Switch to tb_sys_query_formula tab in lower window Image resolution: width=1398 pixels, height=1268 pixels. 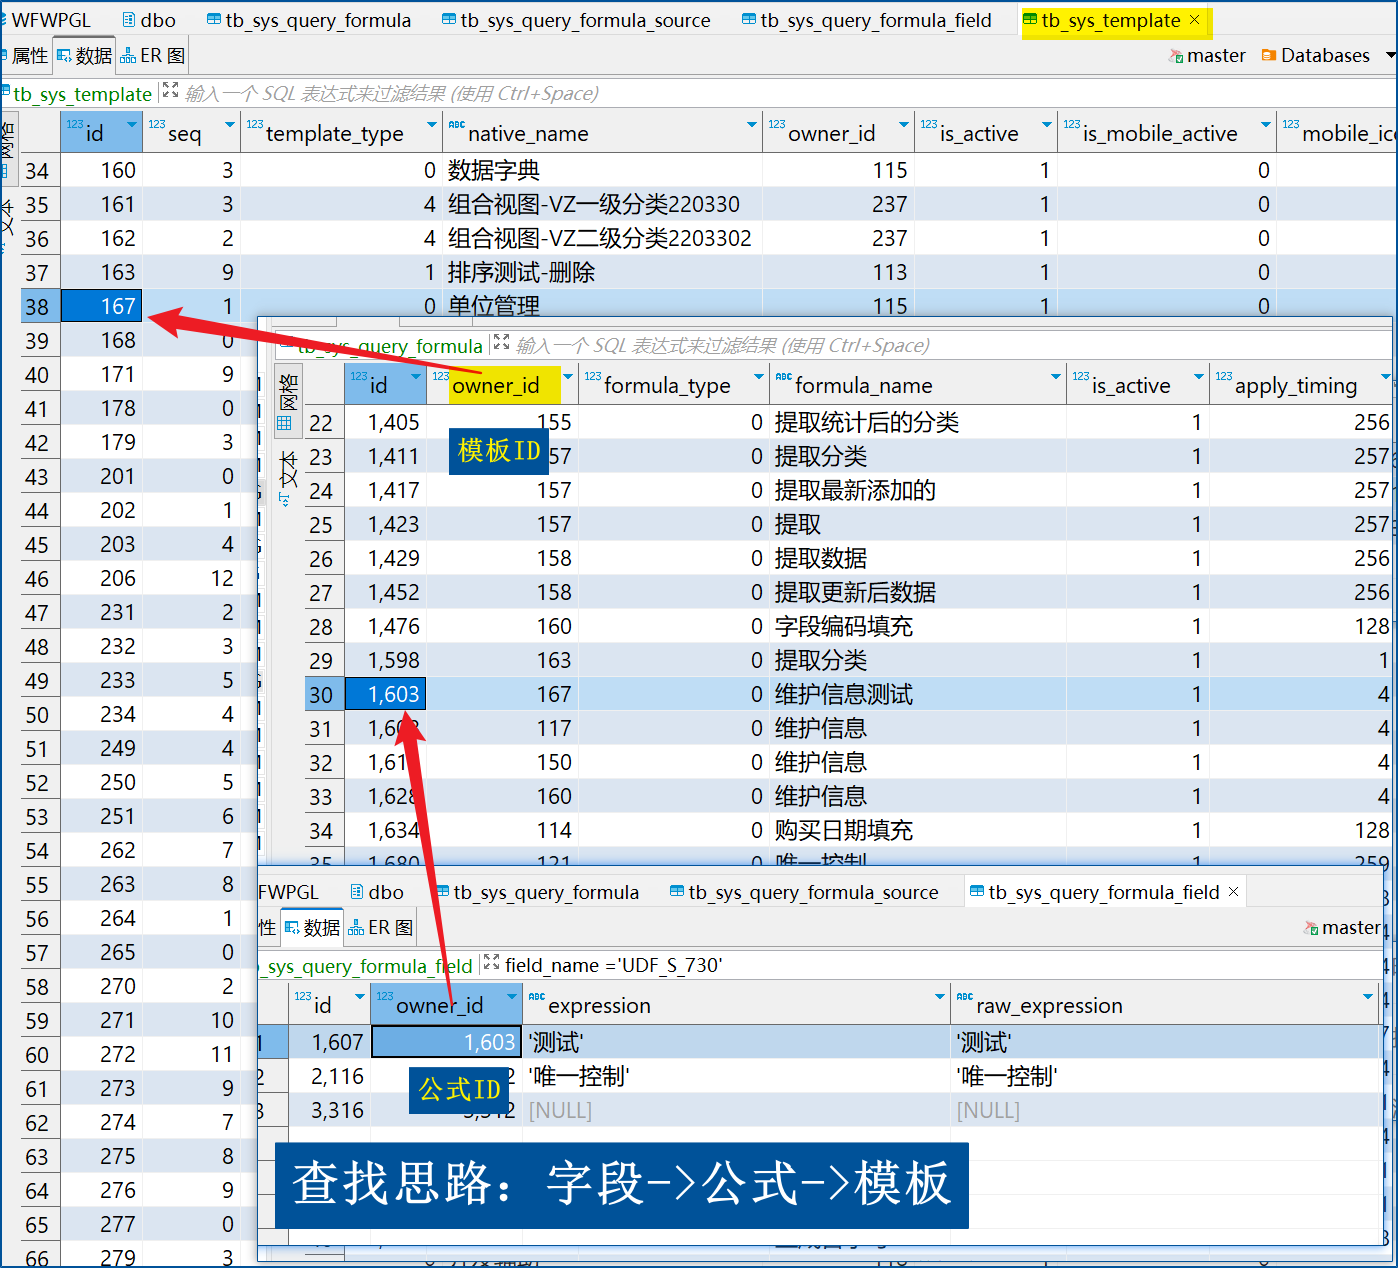537,892
